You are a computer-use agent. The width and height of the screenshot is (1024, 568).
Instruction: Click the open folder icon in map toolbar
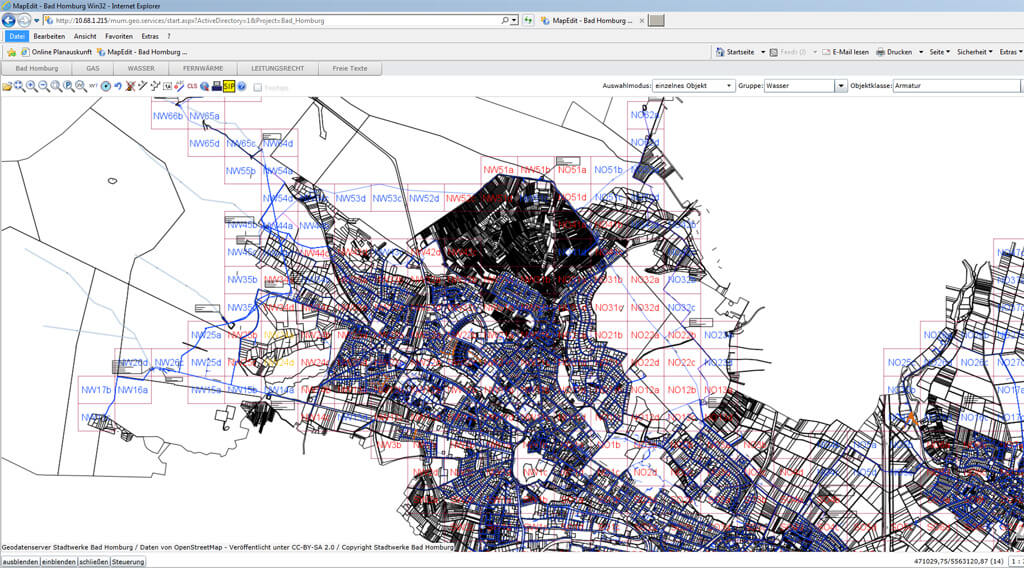[x=7, y=86]
